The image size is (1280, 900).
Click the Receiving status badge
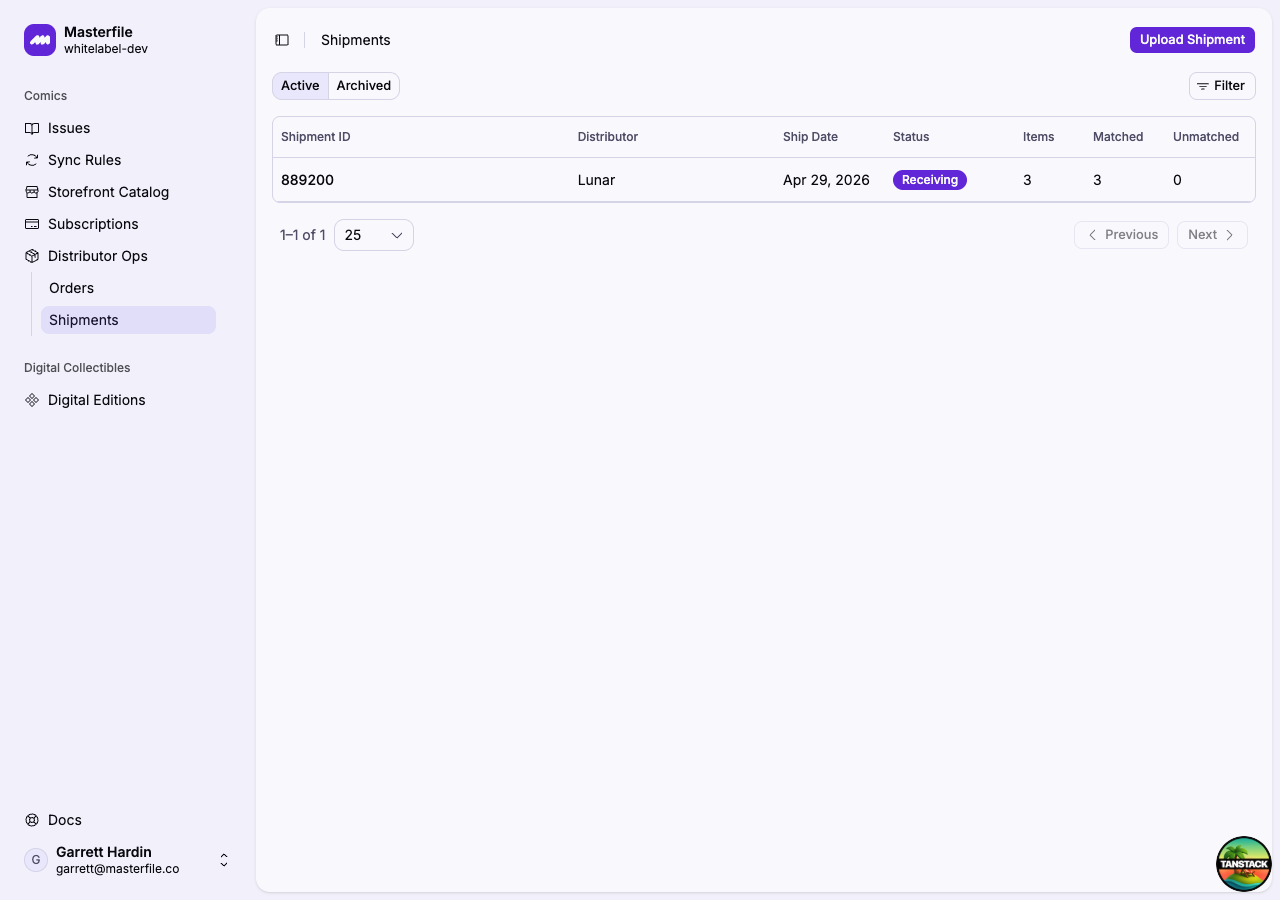[x=930, y=180]
